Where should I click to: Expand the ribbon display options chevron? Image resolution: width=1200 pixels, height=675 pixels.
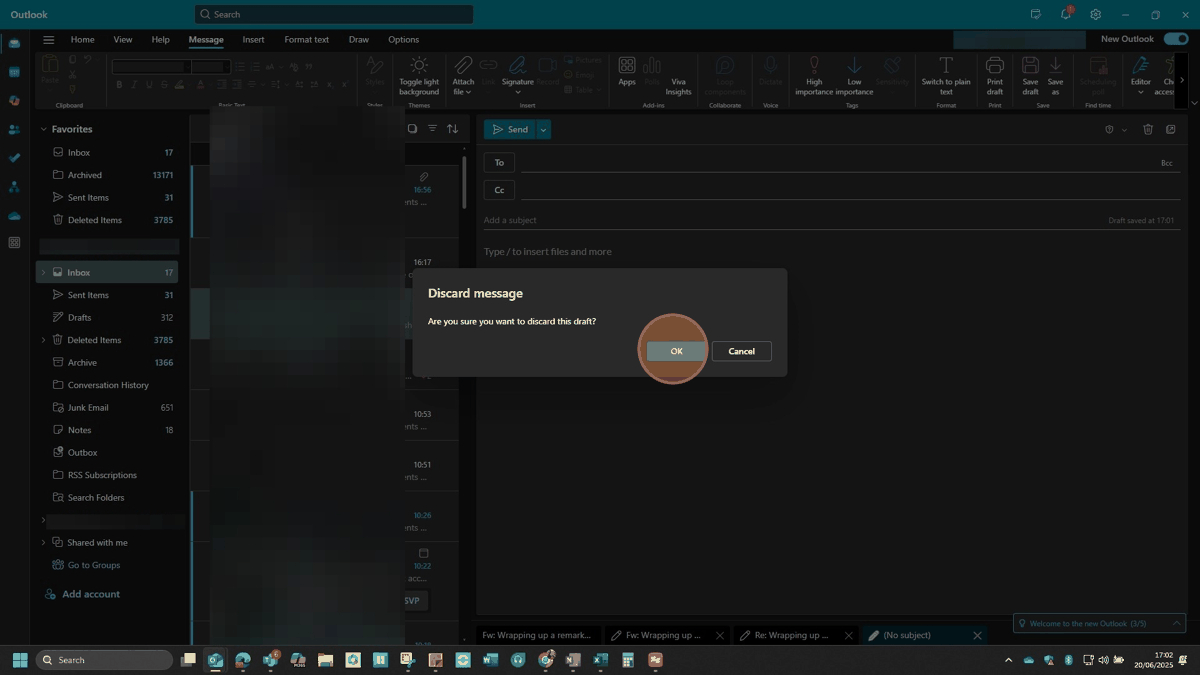1193,102
